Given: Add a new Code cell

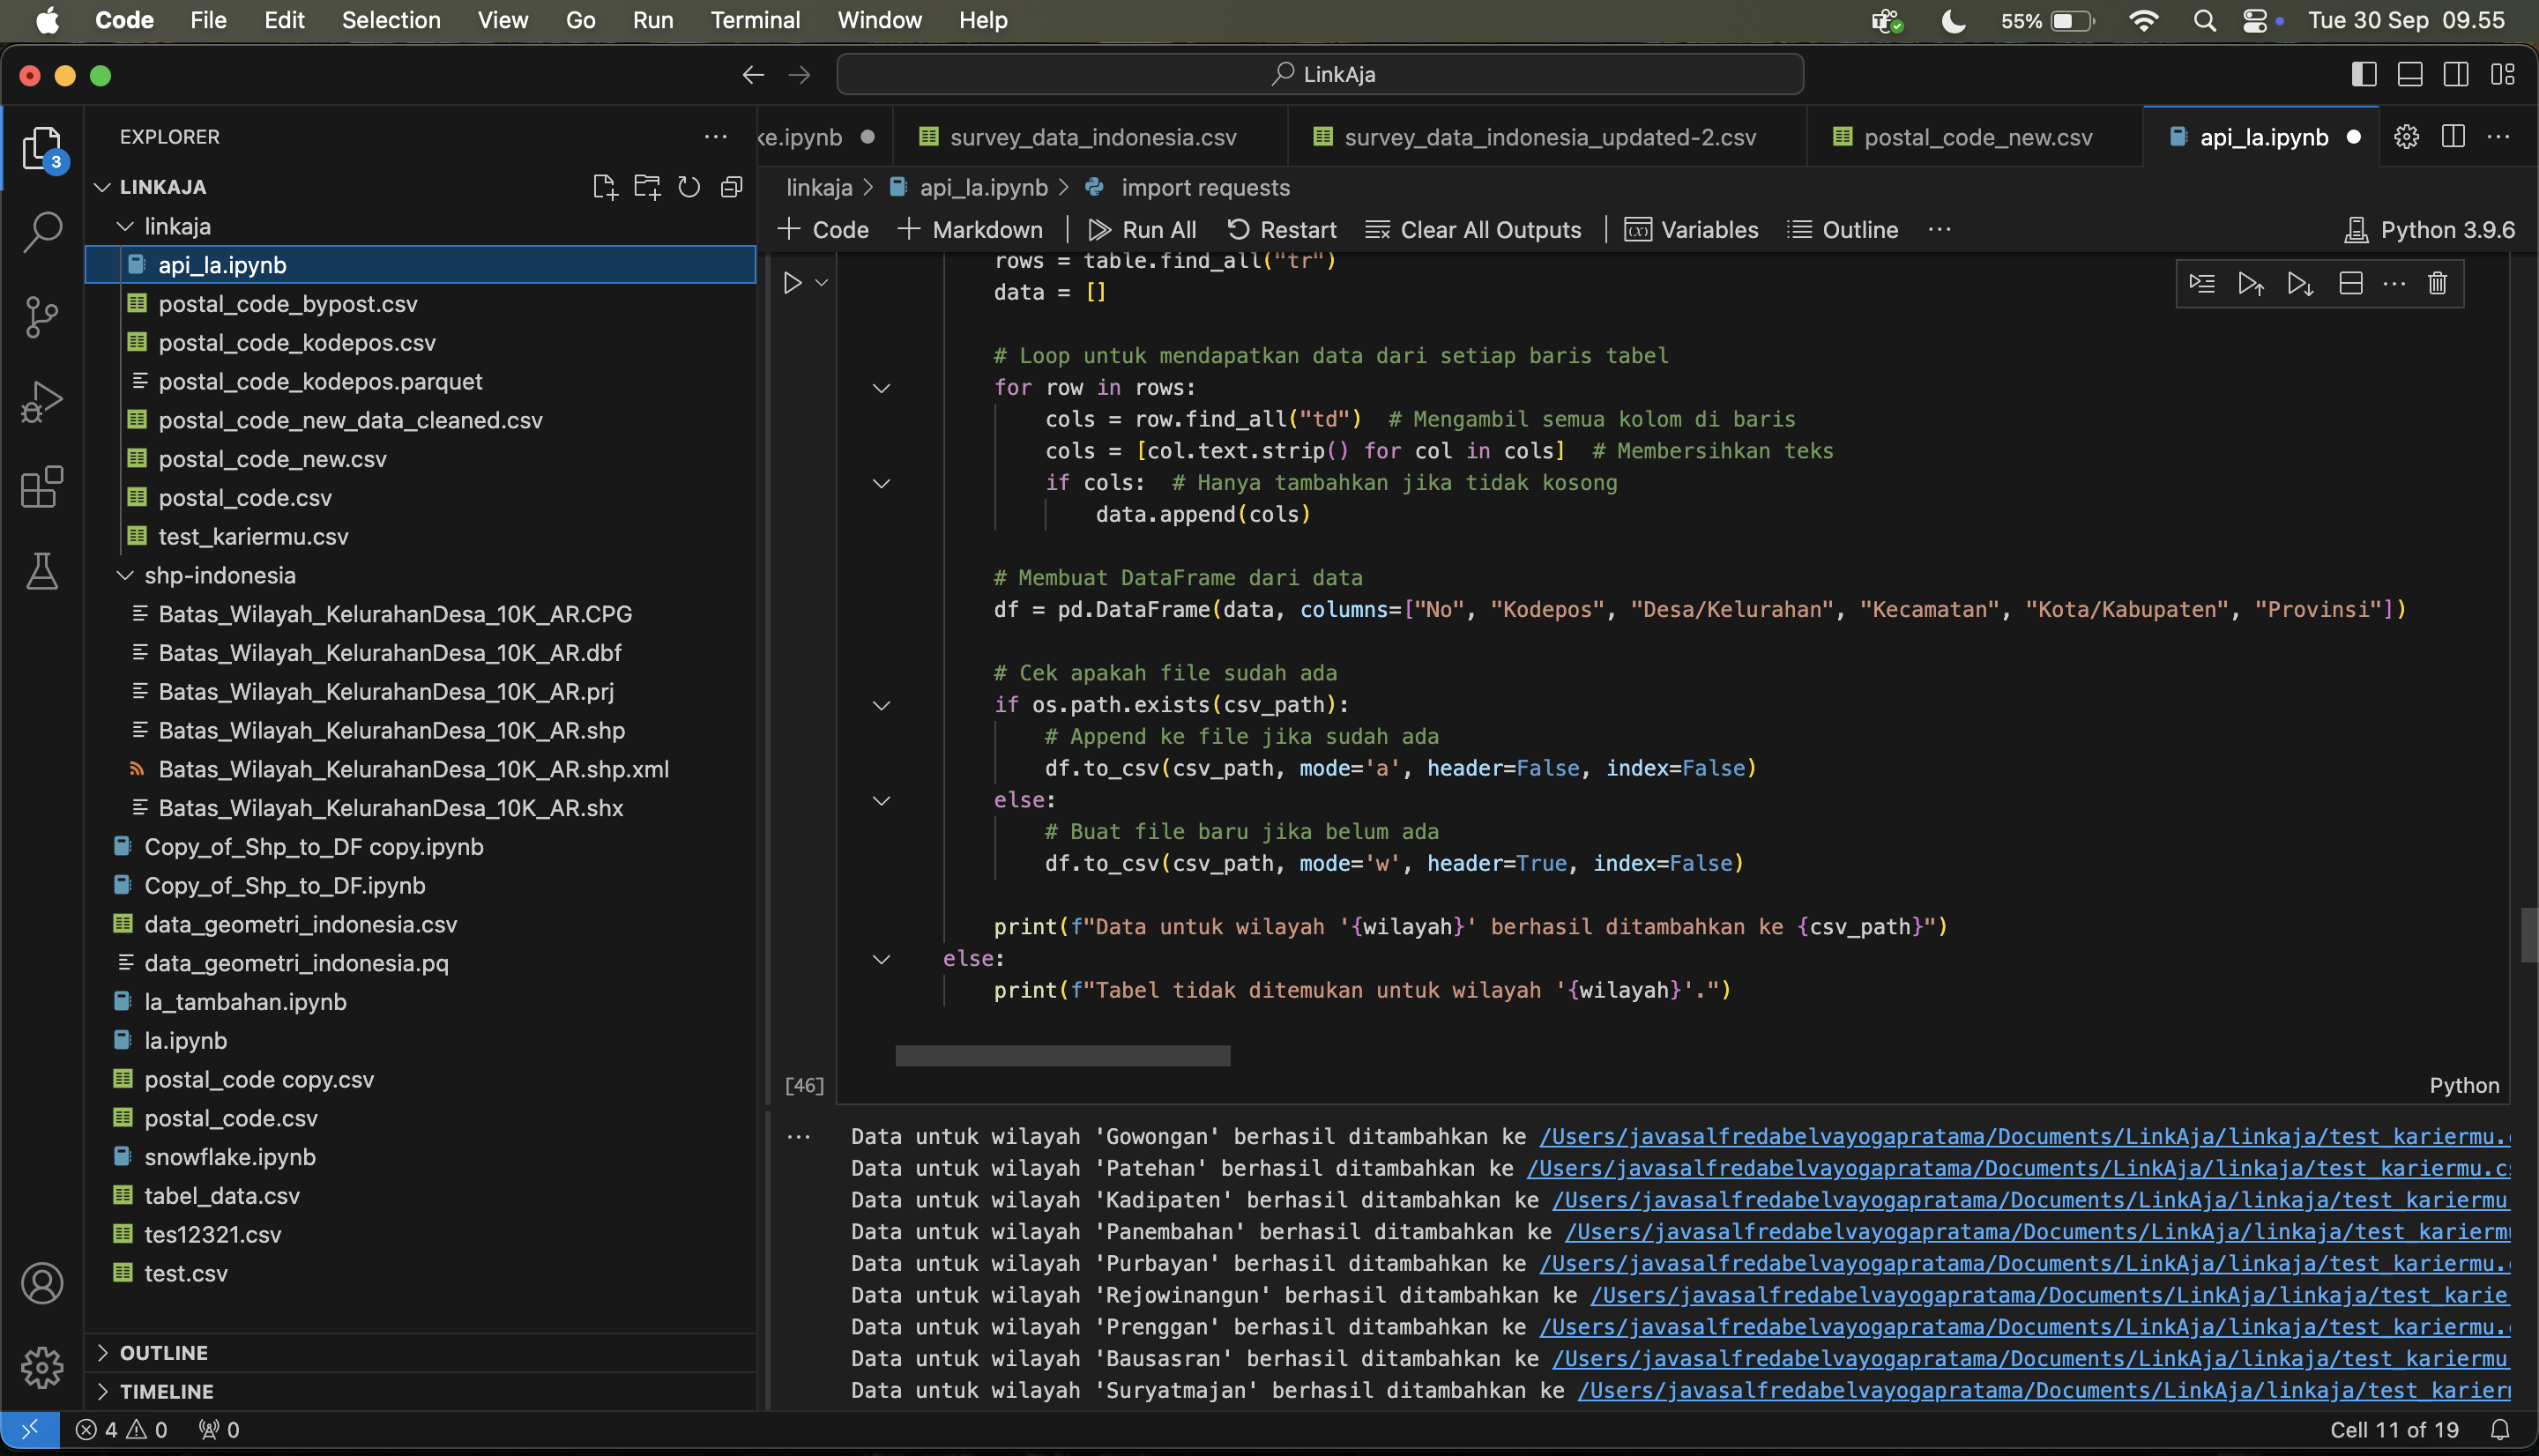Looking at the screenshot, I should pos(823,230).
